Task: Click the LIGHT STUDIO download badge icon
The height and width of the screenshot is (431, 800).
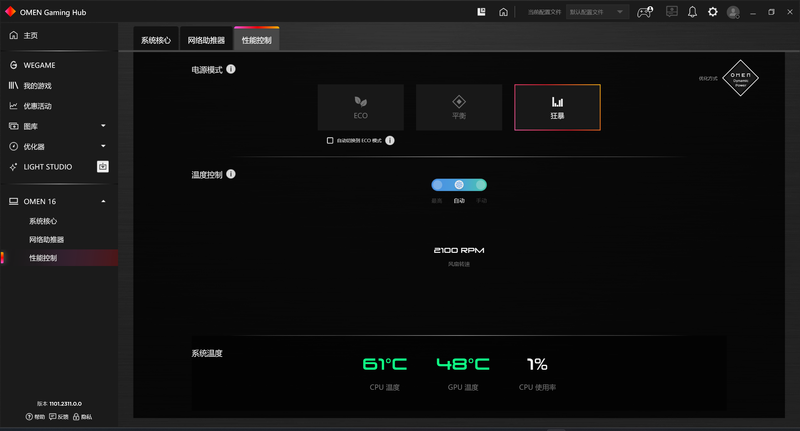Action: tap(102, 166)
